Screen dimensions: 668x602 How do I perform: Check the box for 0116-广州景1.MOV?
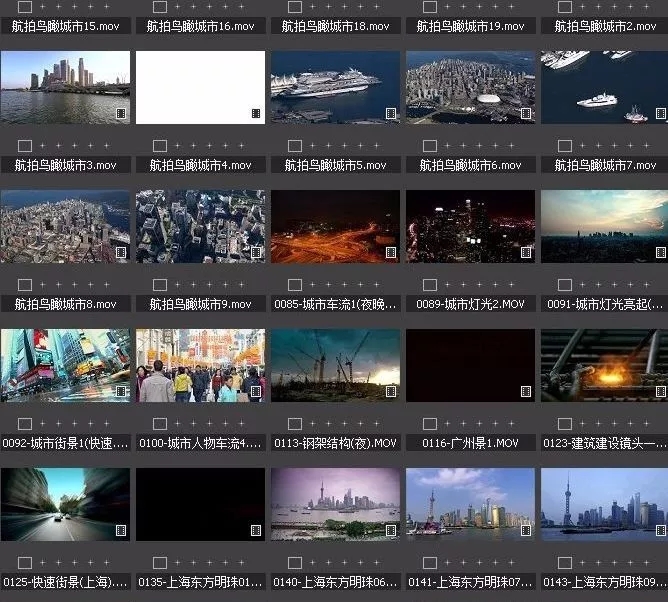click(x=430, y=423)
